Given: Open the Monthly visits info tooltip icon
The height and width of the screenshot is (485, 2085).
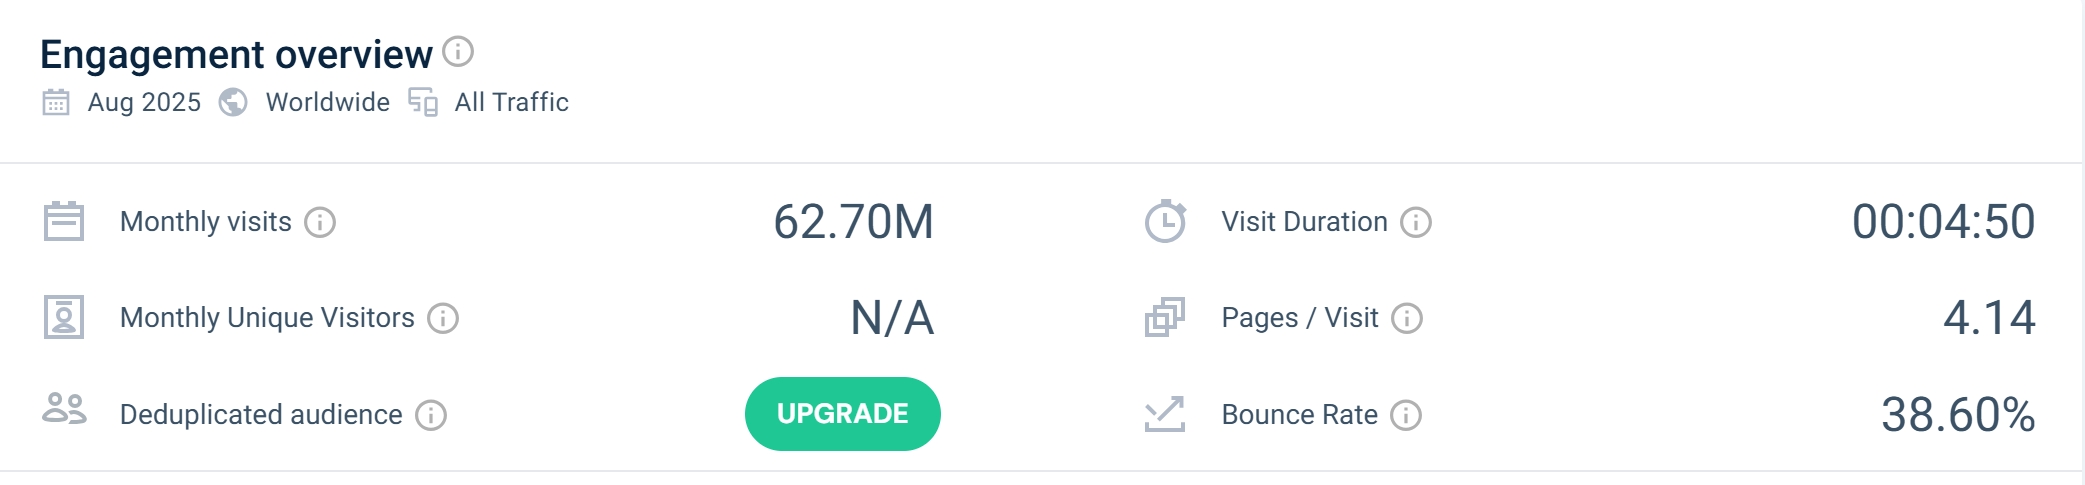Looking at the screenshot, I should tap(320, 222).
